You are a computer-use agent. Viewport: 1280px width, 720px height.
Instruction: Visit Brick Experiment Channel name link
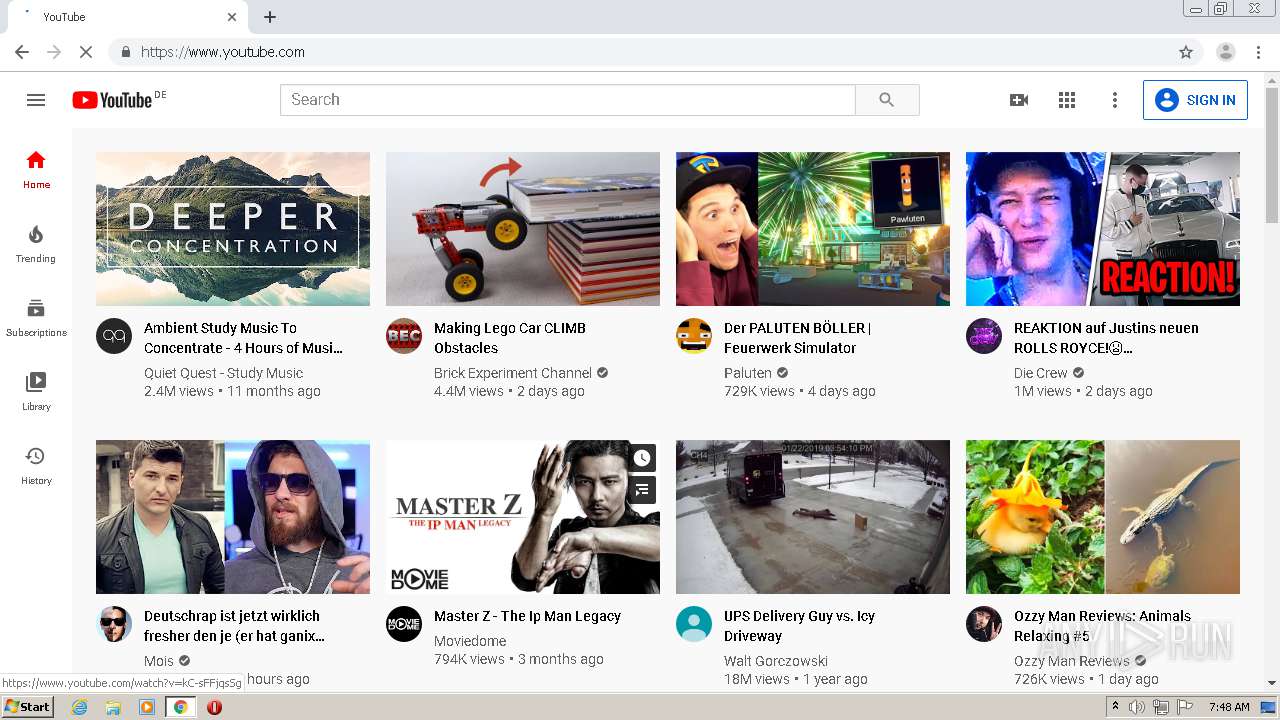pyautogui.click(x=513, y=373)
